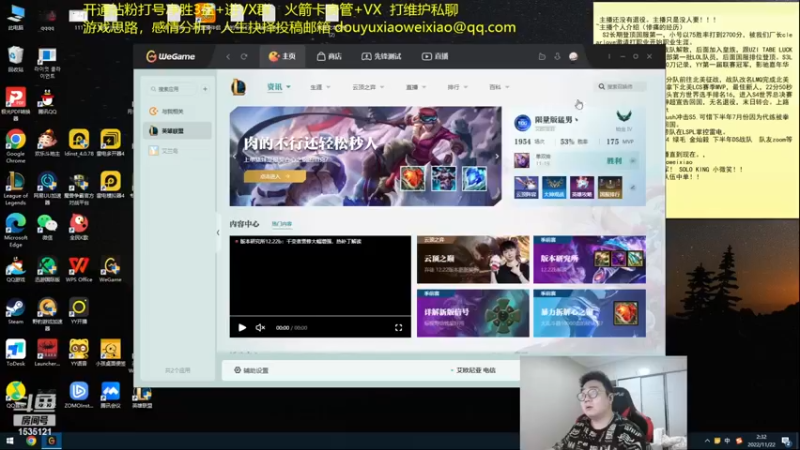
Task: Open 辅助设置 assist settings
Action: [x=251, y=370]
